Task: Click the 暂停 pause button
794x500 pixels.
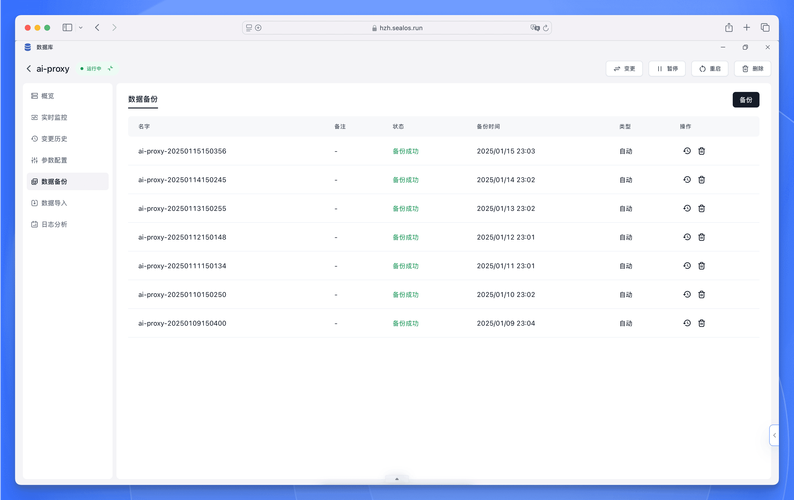Action: pyautogui.click(x=667, y=69)
